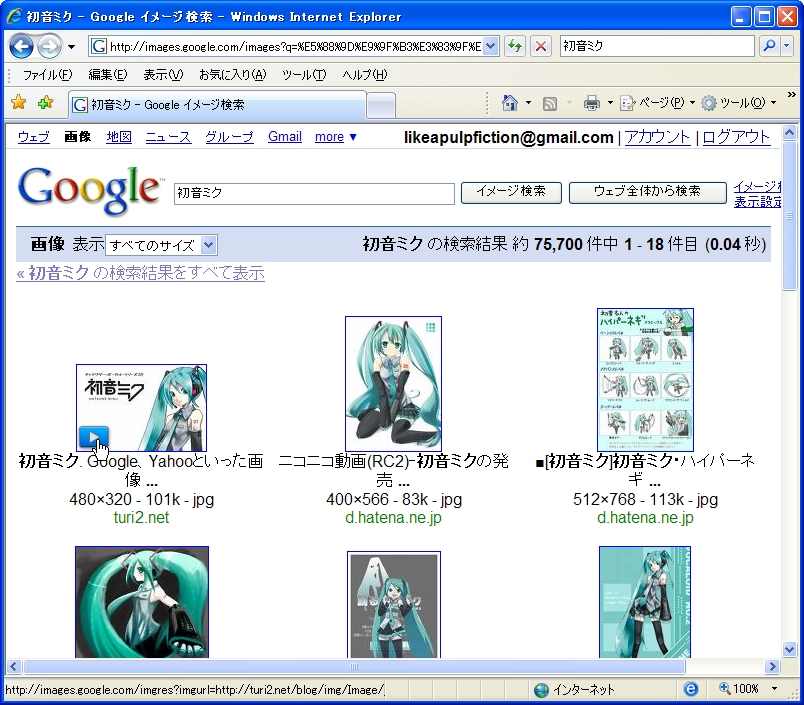
Task: Open the gray poster Miku thumbnail in second row
Action: (x=394, y=605)
